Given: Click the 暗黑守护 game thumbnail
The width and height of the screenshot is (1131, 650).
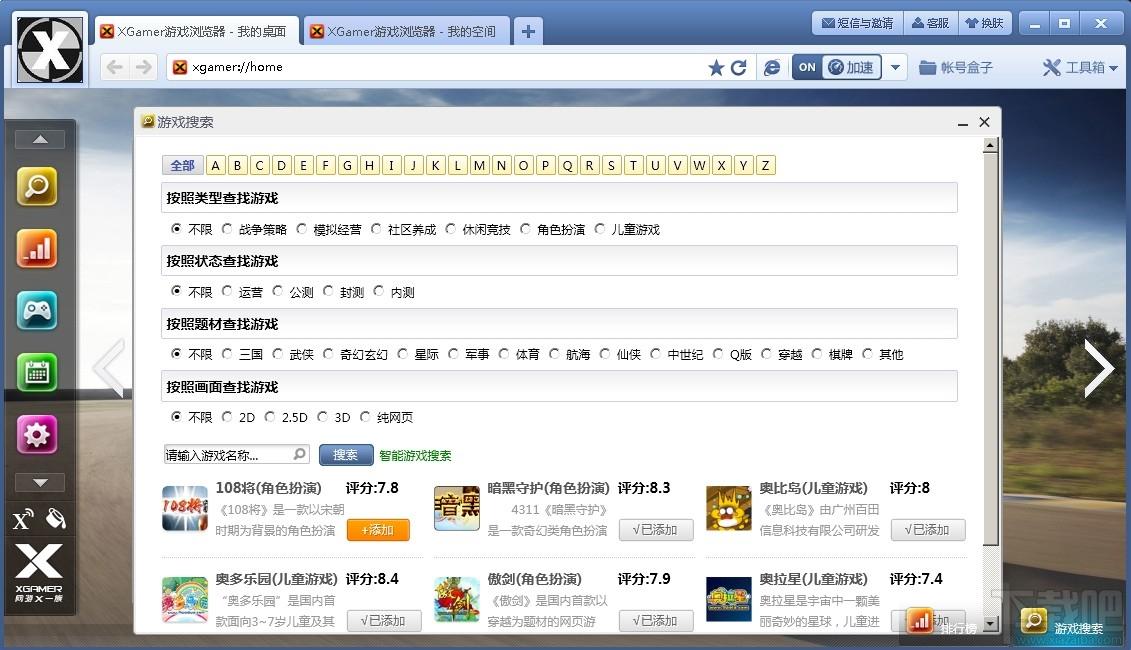Looking at the screenshot, I should (457, 509).
